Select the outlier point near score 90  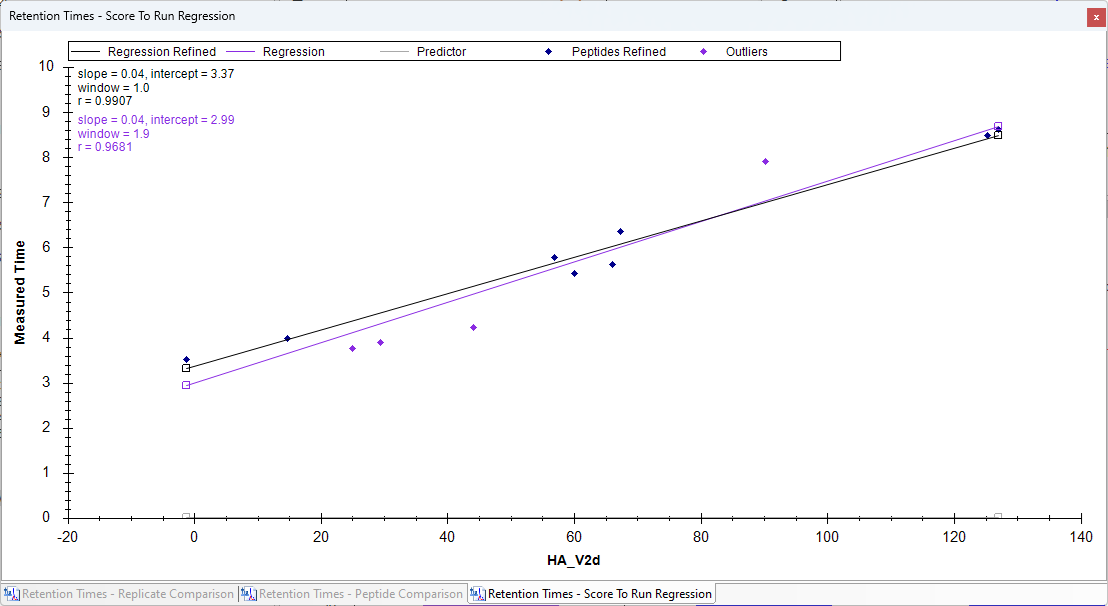pyautogui.click(x=765, y=161)
